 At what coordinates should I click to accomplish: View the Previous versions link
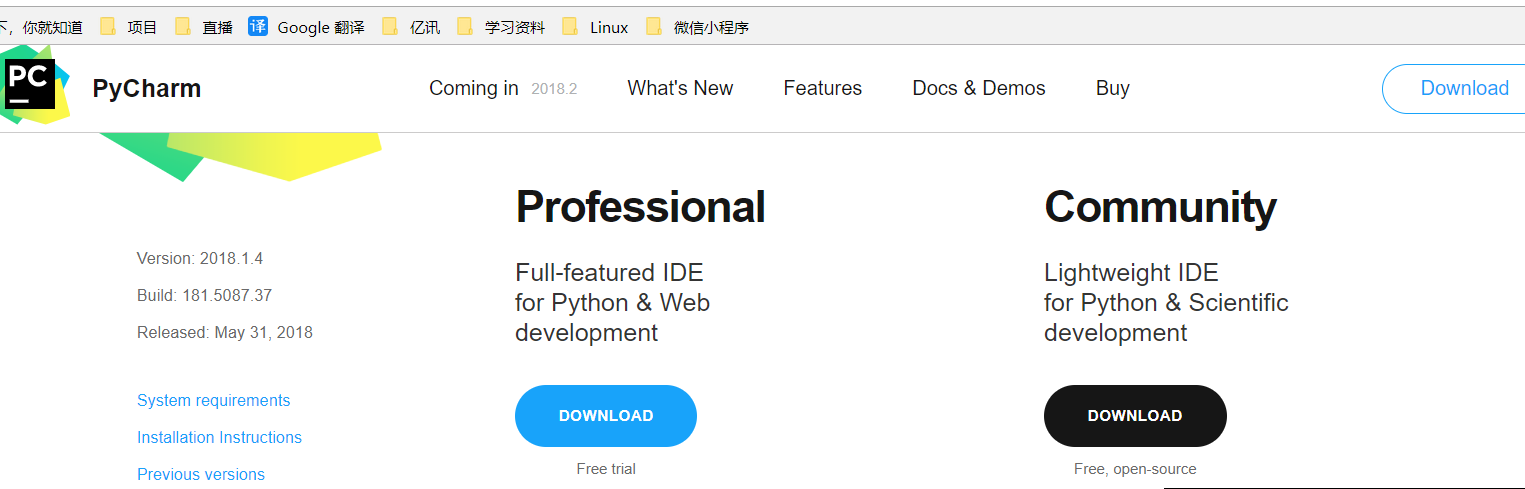point(200,474)
